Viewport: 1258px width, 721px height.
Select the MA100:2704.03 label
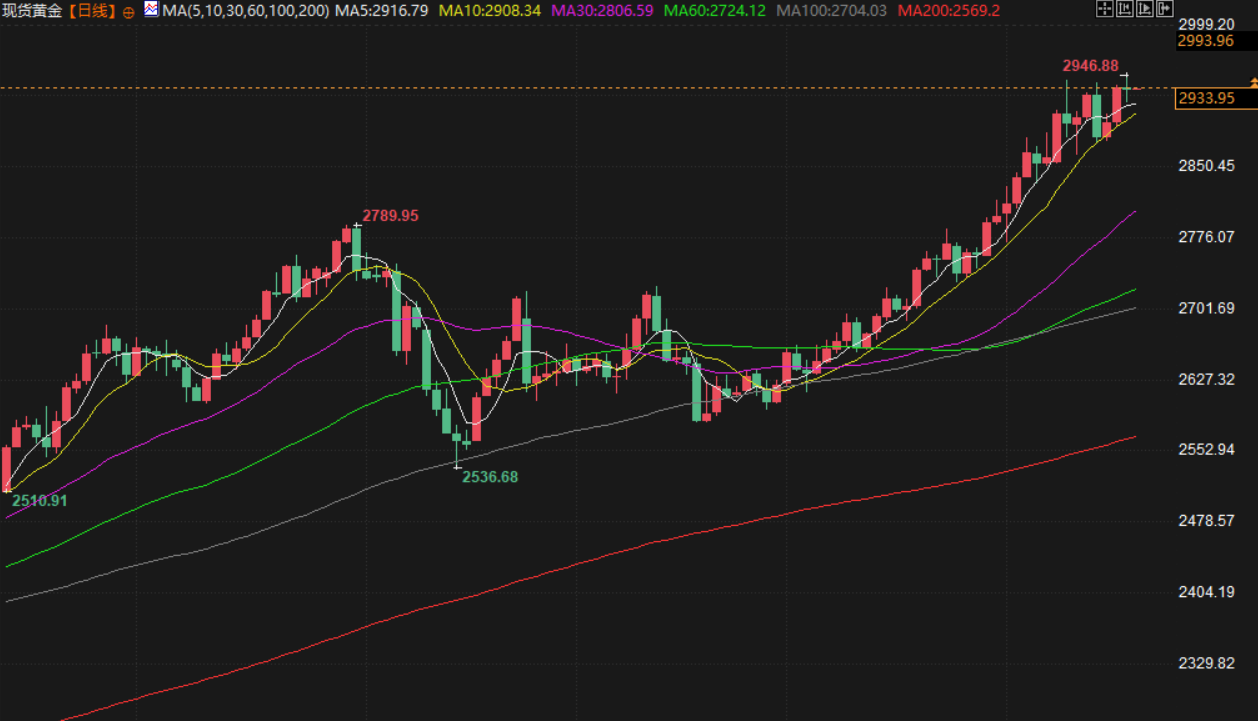pos(832,11)
